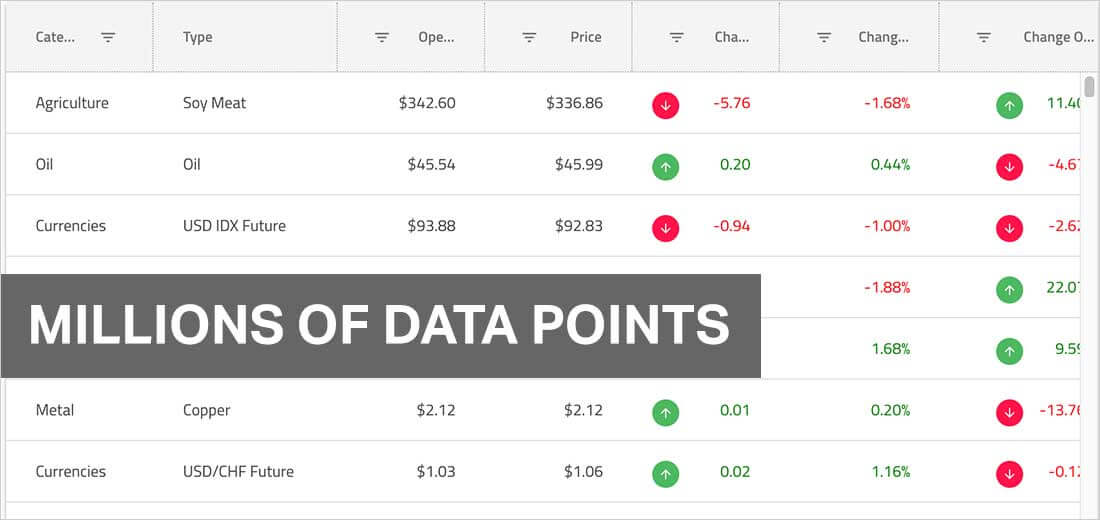Select the Soy Meat cell
This screenshot has width=1100, height=520.
[x=214, y=103]
